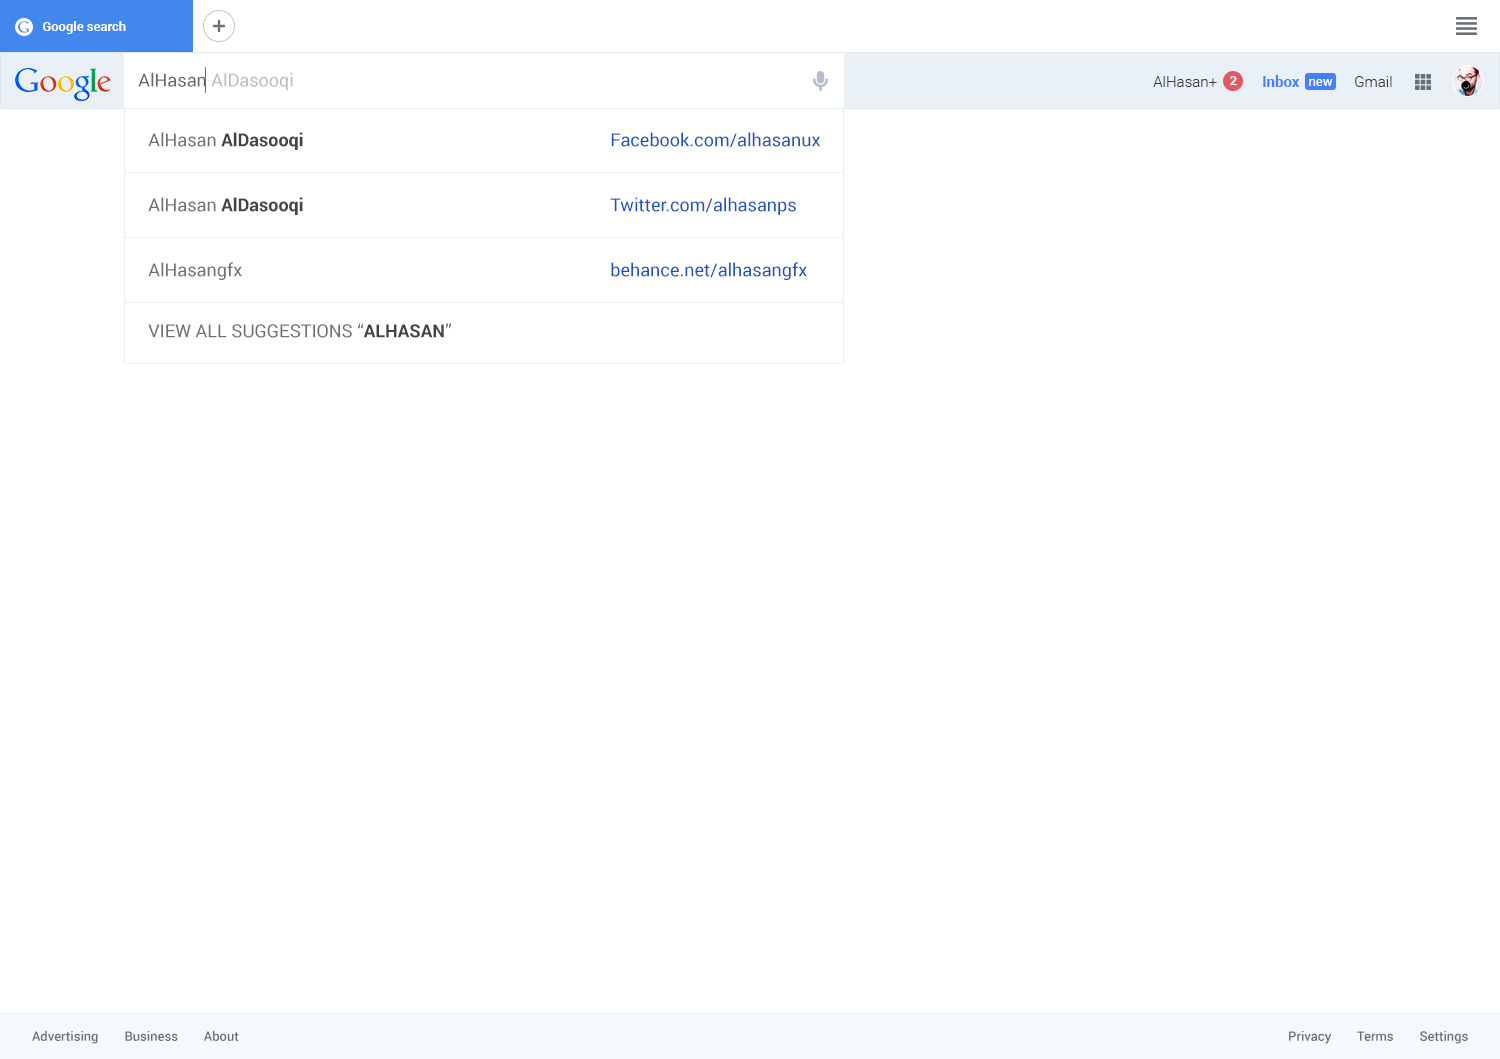Click the Google search tab favicon
This screenshot has width=1500, height=1059.
[24, 27]
